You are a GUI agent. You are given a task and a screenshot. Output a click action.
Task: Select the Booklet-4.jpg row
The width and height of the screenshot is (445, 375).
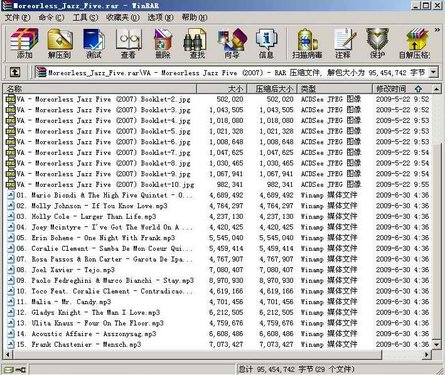pos(218,121)
